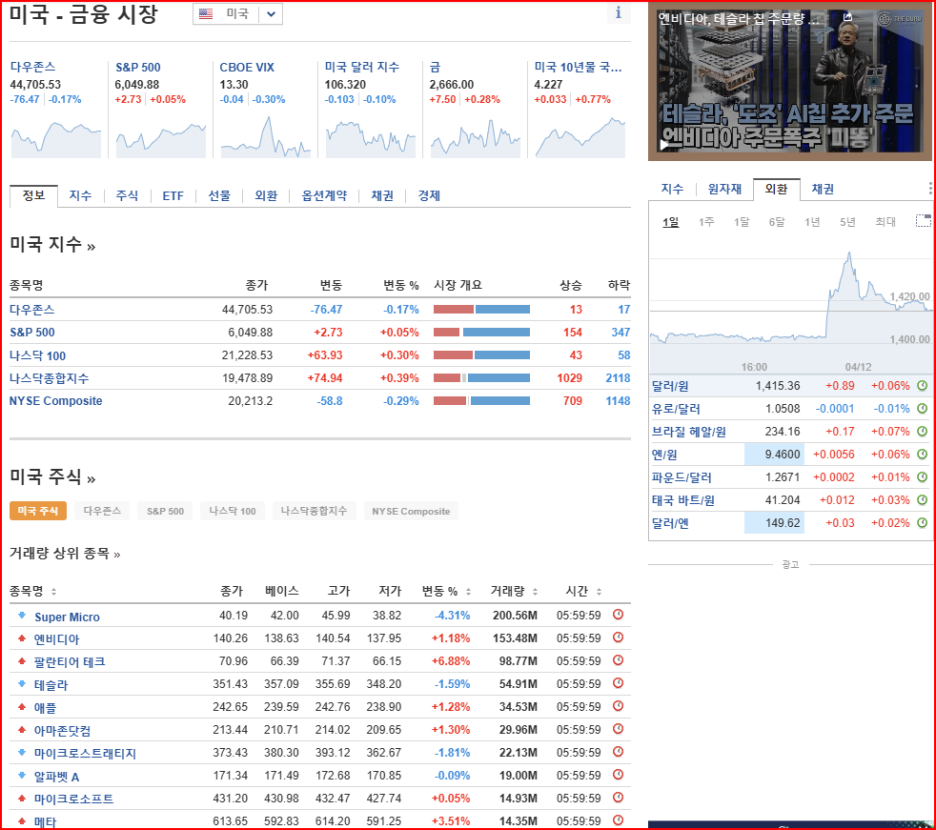Open the 거래량 상위 종목 list link
936x830 pixels.
(x=65, y=554)
